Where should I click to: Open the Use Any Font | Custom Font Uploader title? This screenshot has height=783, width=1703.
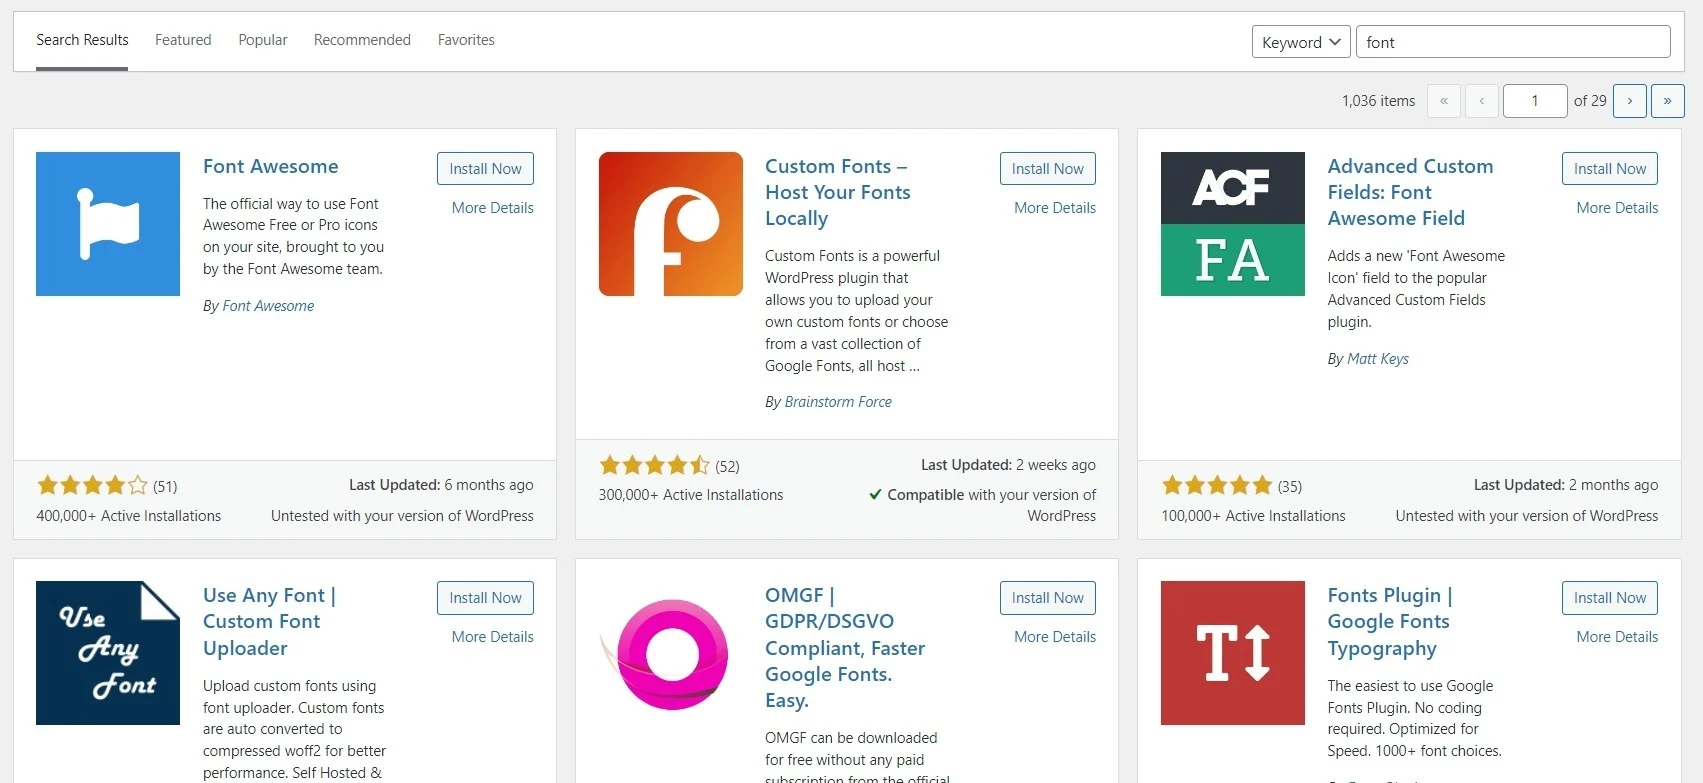click(x=269, y=621)
